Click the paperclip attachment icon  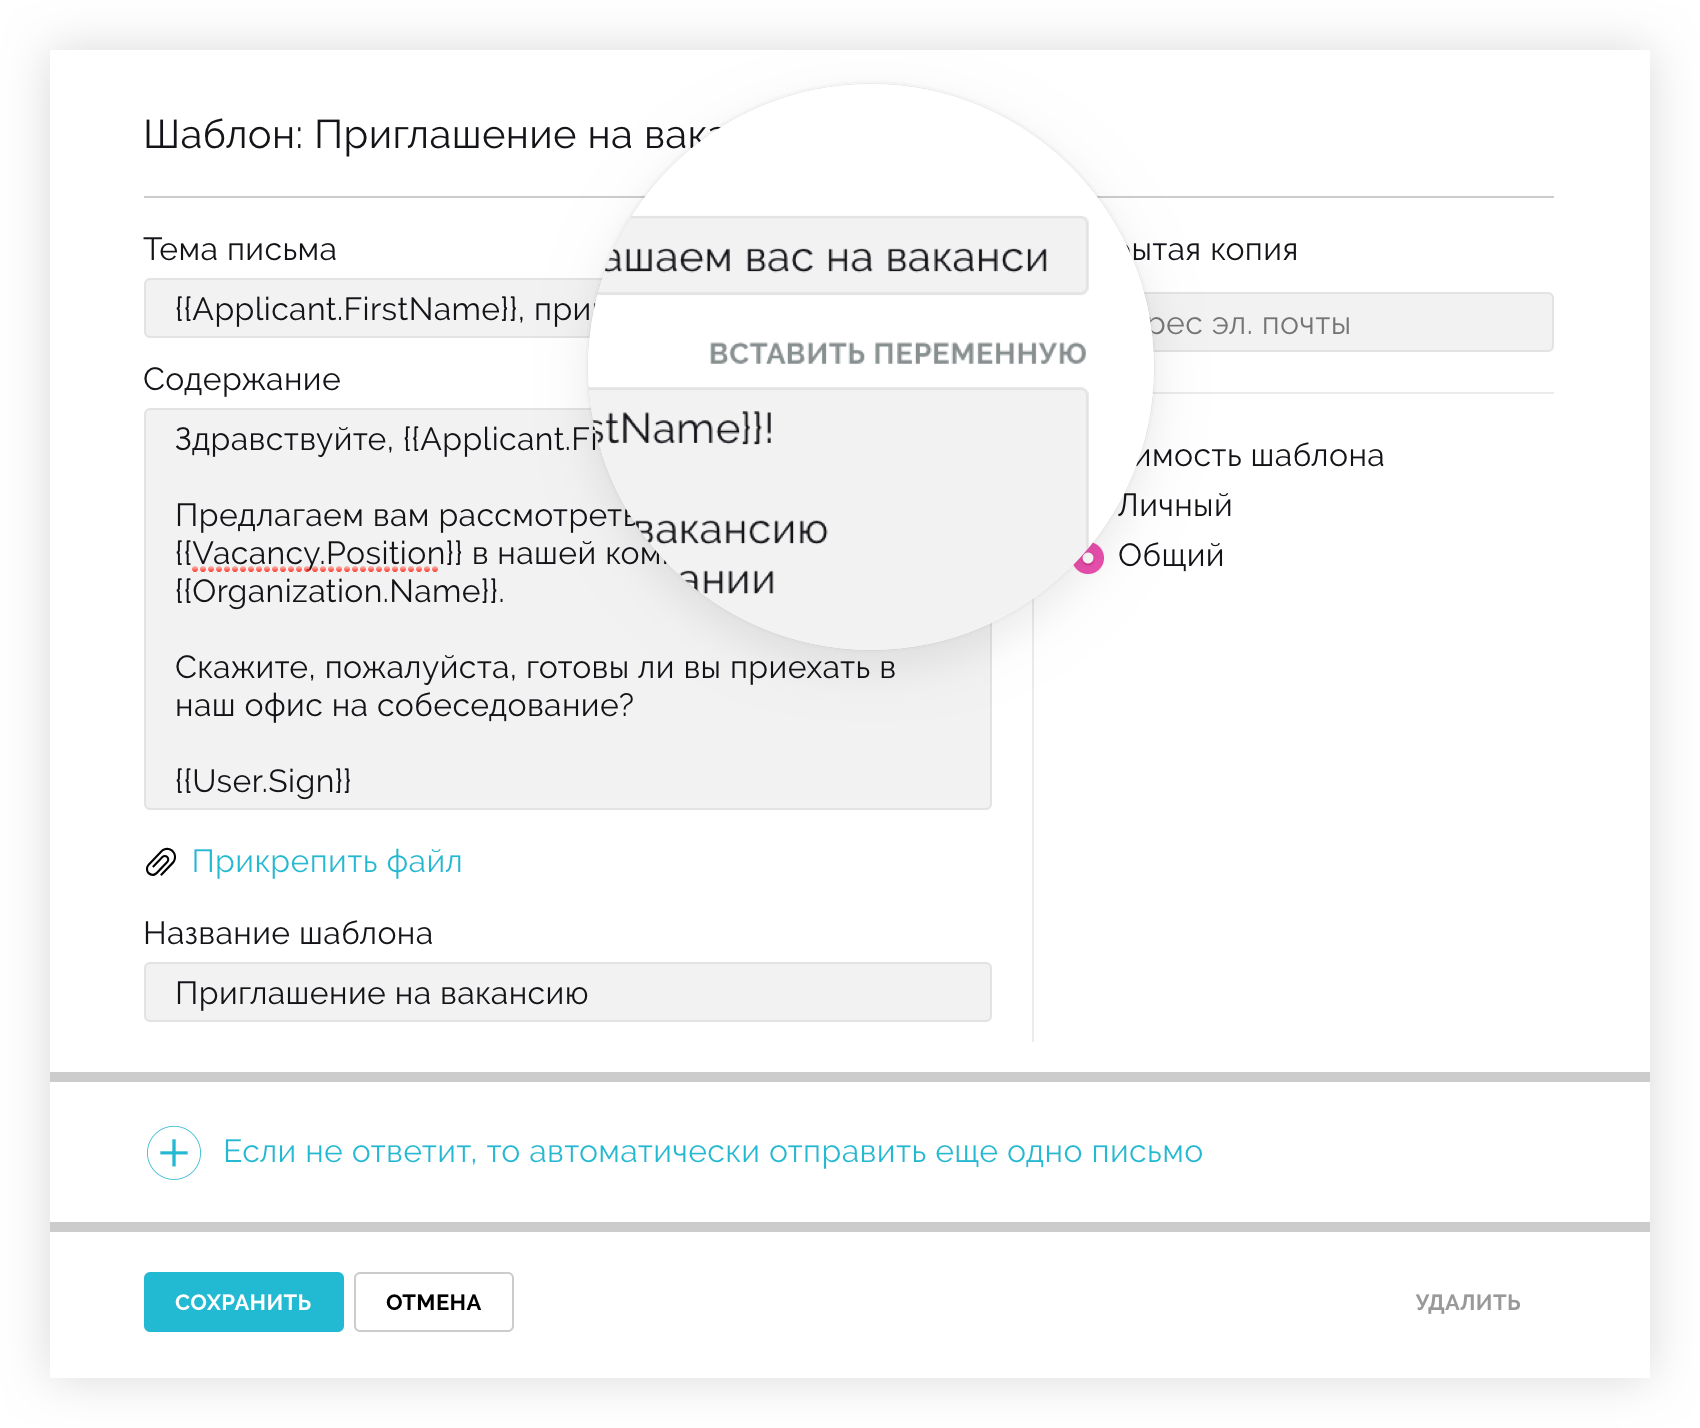(160, 862)
